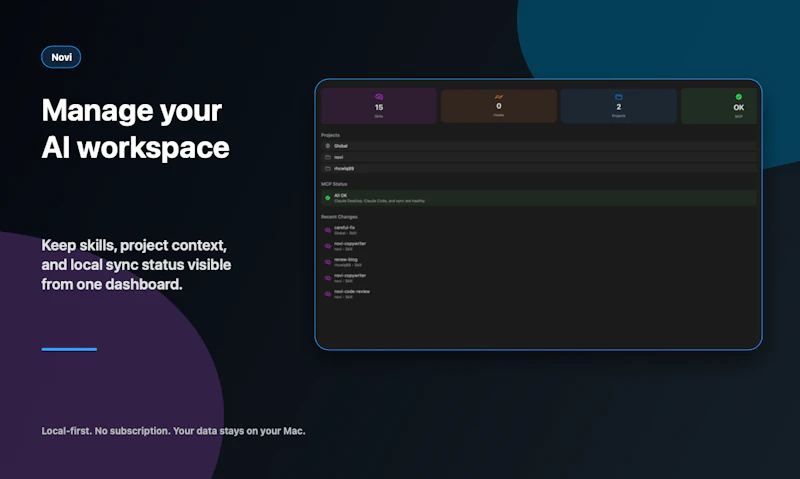Viewport: 800px width, 479px height.
Task: Click the sync are healthy description line
Action: [379, 201]
